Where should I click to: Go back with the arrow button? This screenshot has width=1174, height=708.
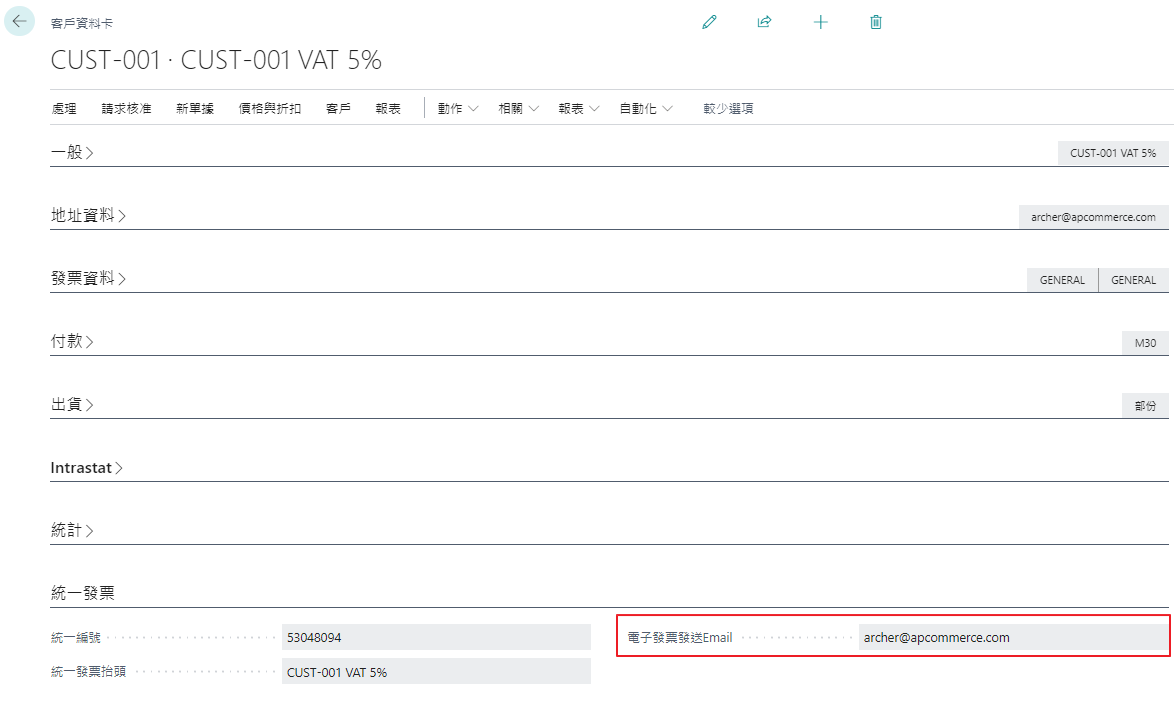pyautogui.click(x=19, y=21)
